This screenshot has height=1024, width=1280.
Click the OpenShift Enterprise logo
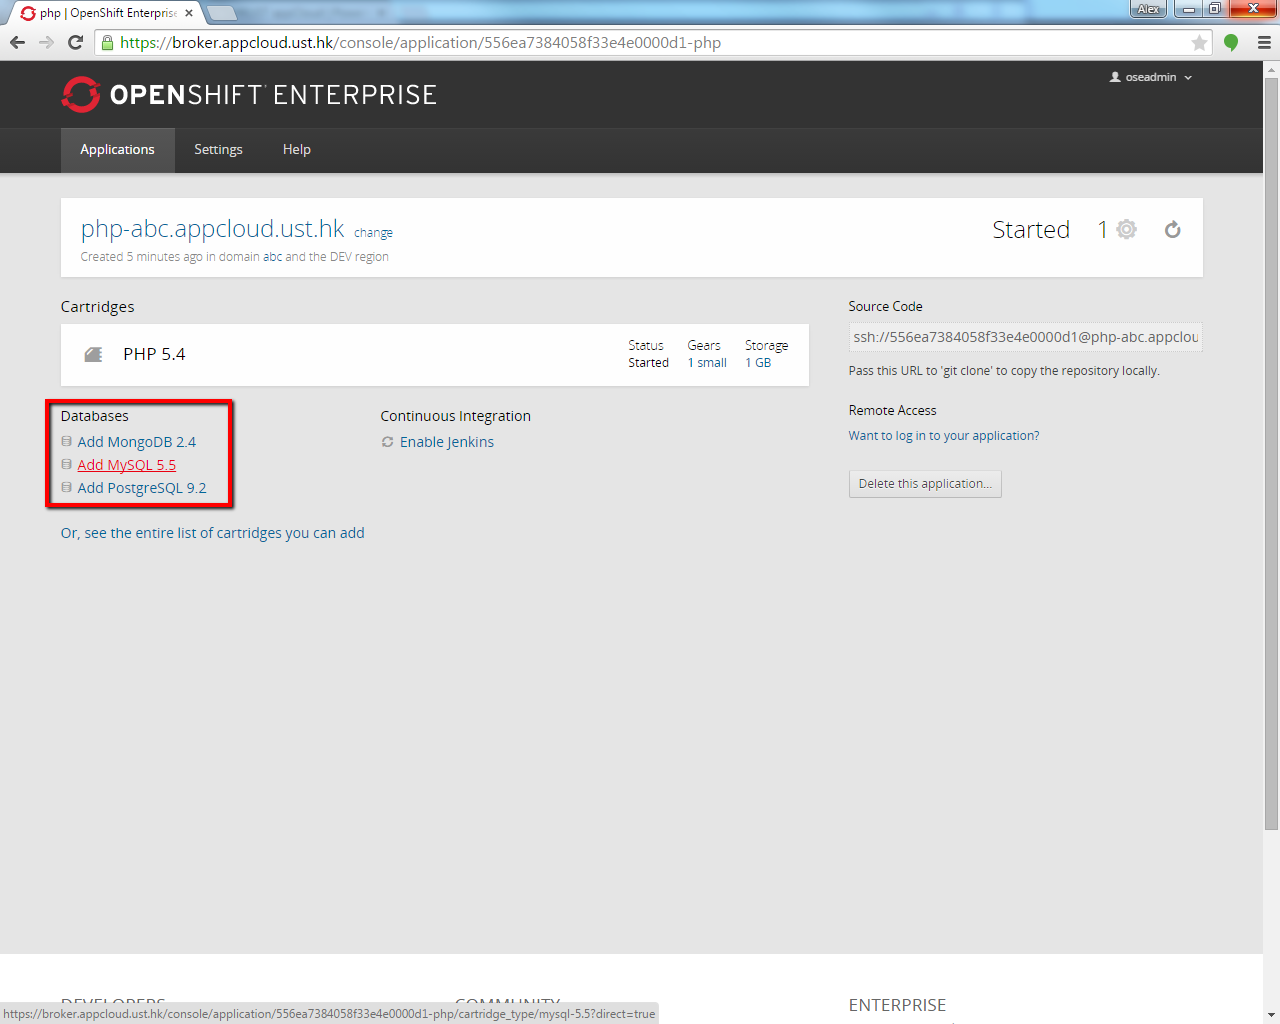(x=249, y=95)
